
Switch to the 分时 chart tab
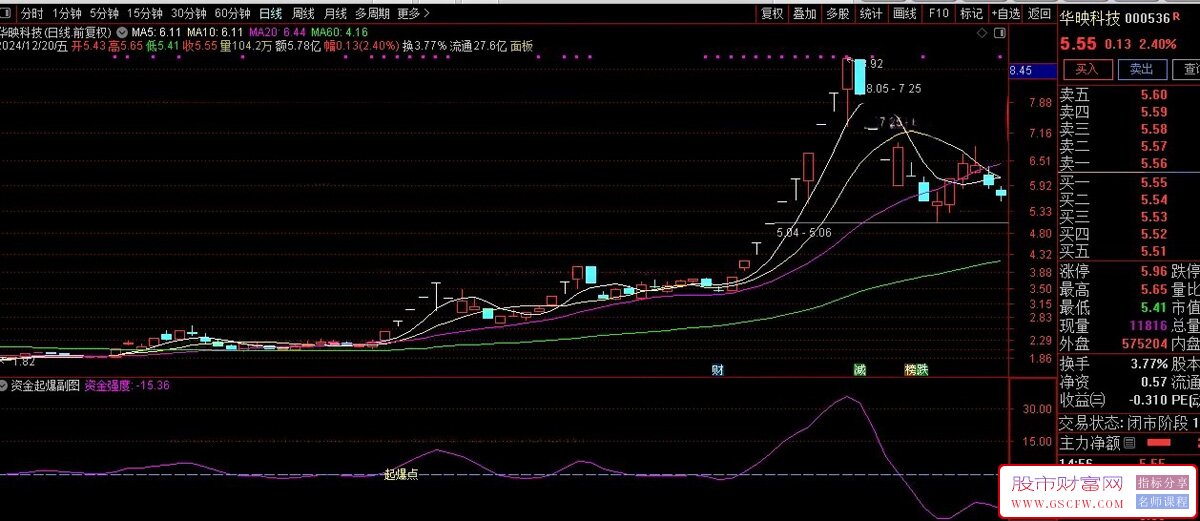pyautogui.click(x=32, y=14)
